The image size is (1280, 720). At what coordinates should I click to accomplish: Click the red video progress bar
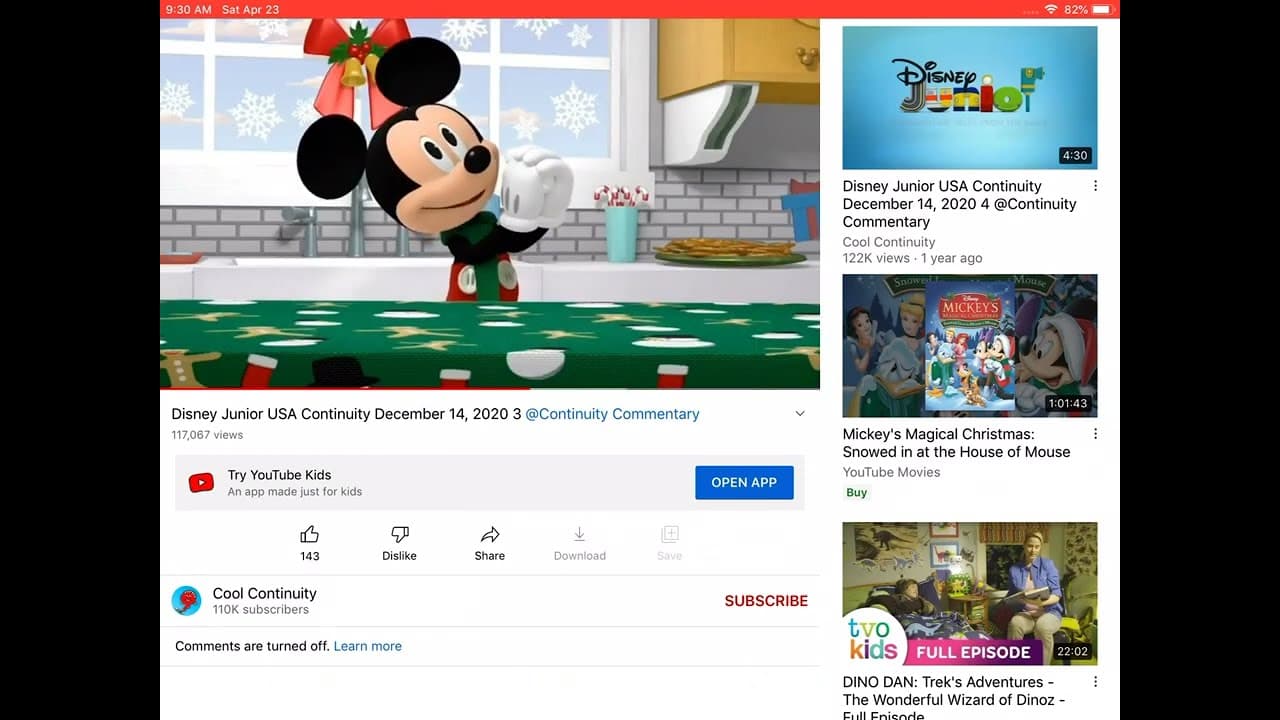click(x=490, y=388)
